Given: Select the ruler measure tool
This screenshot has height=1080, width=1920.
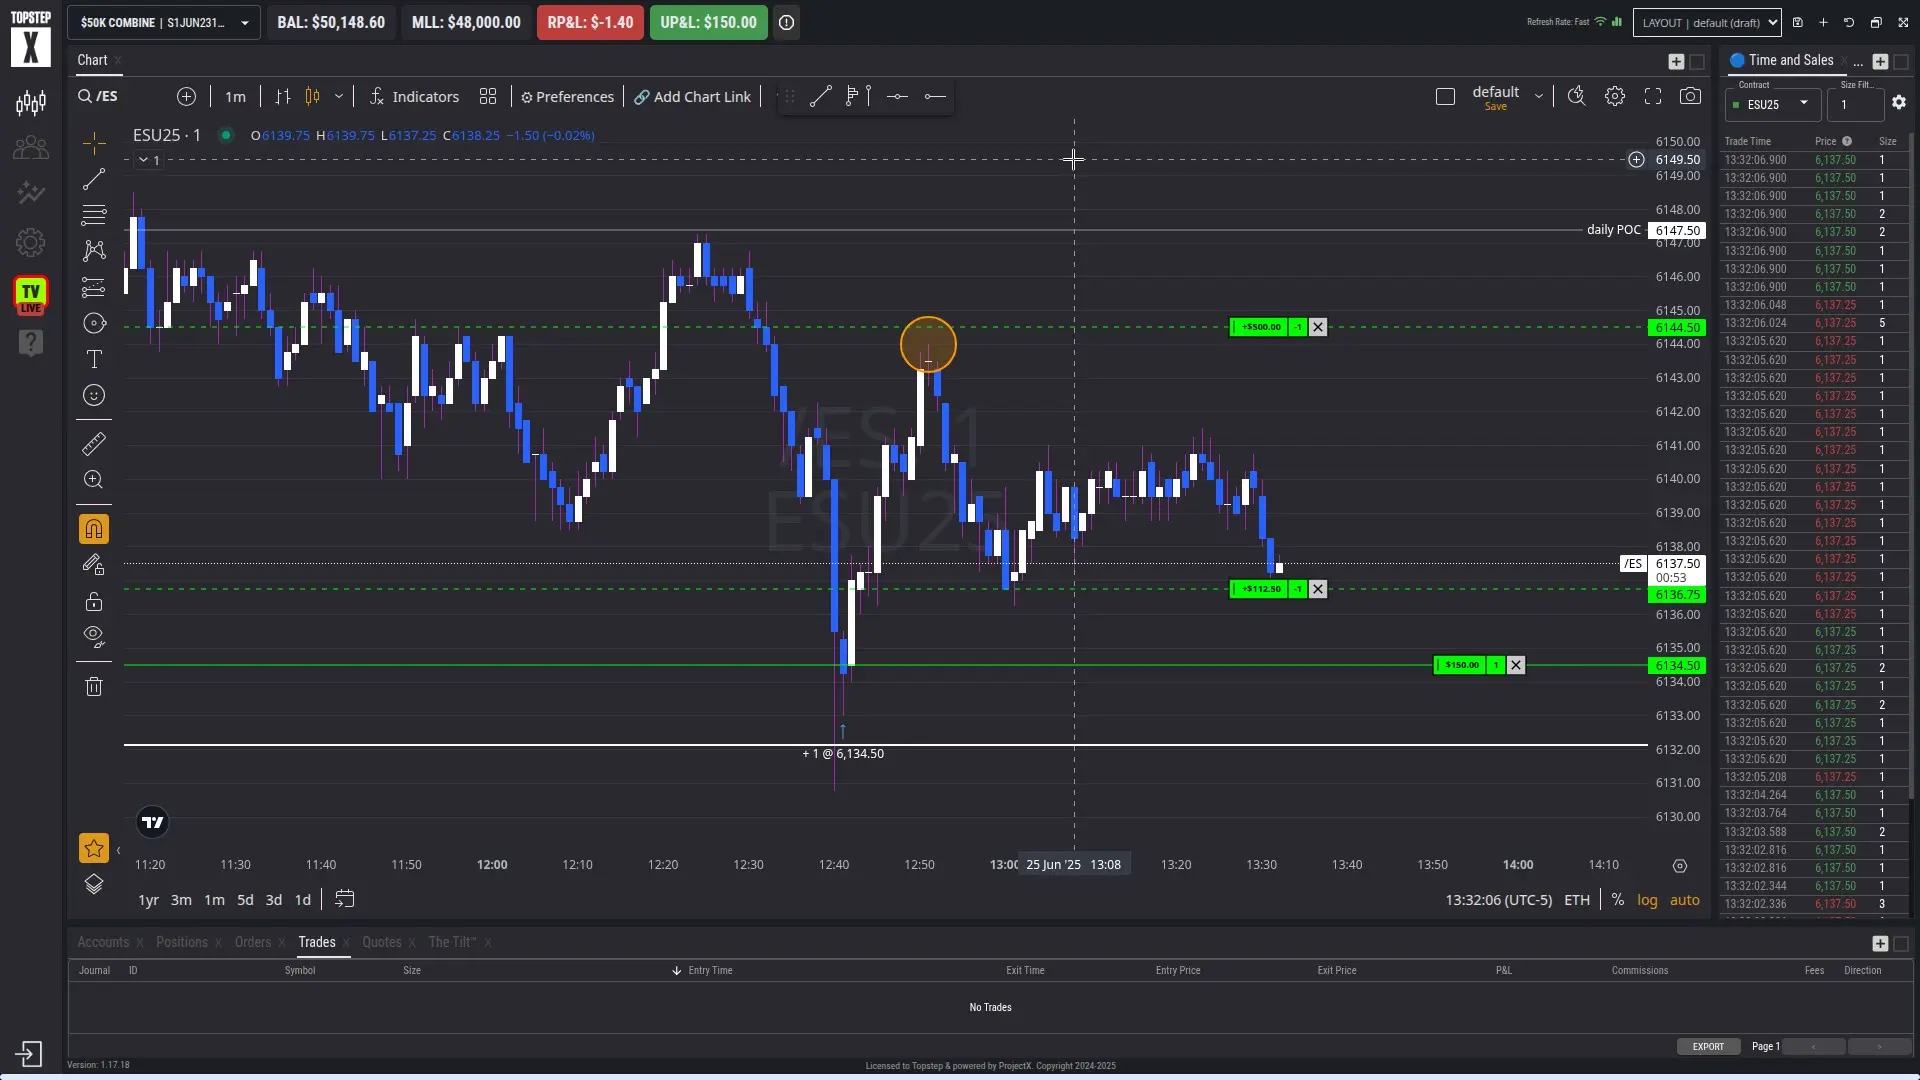Looking at the screenshot, I should pos(93,443).
